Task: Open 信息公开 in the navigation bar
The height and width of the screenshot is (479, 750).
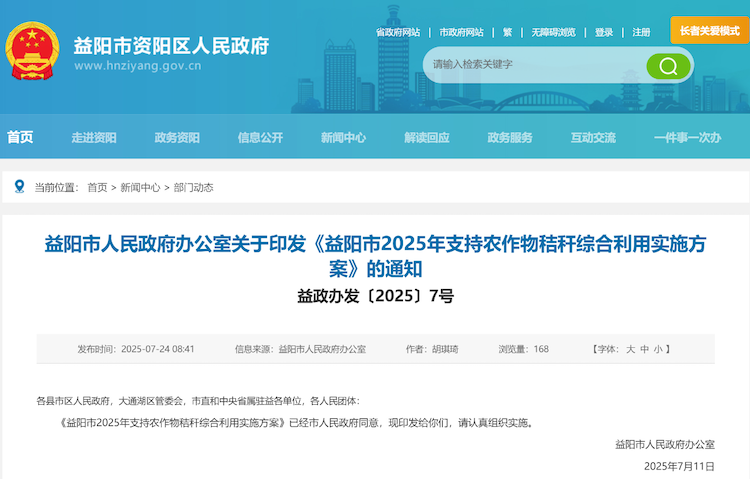Action: tap(260, 138)
